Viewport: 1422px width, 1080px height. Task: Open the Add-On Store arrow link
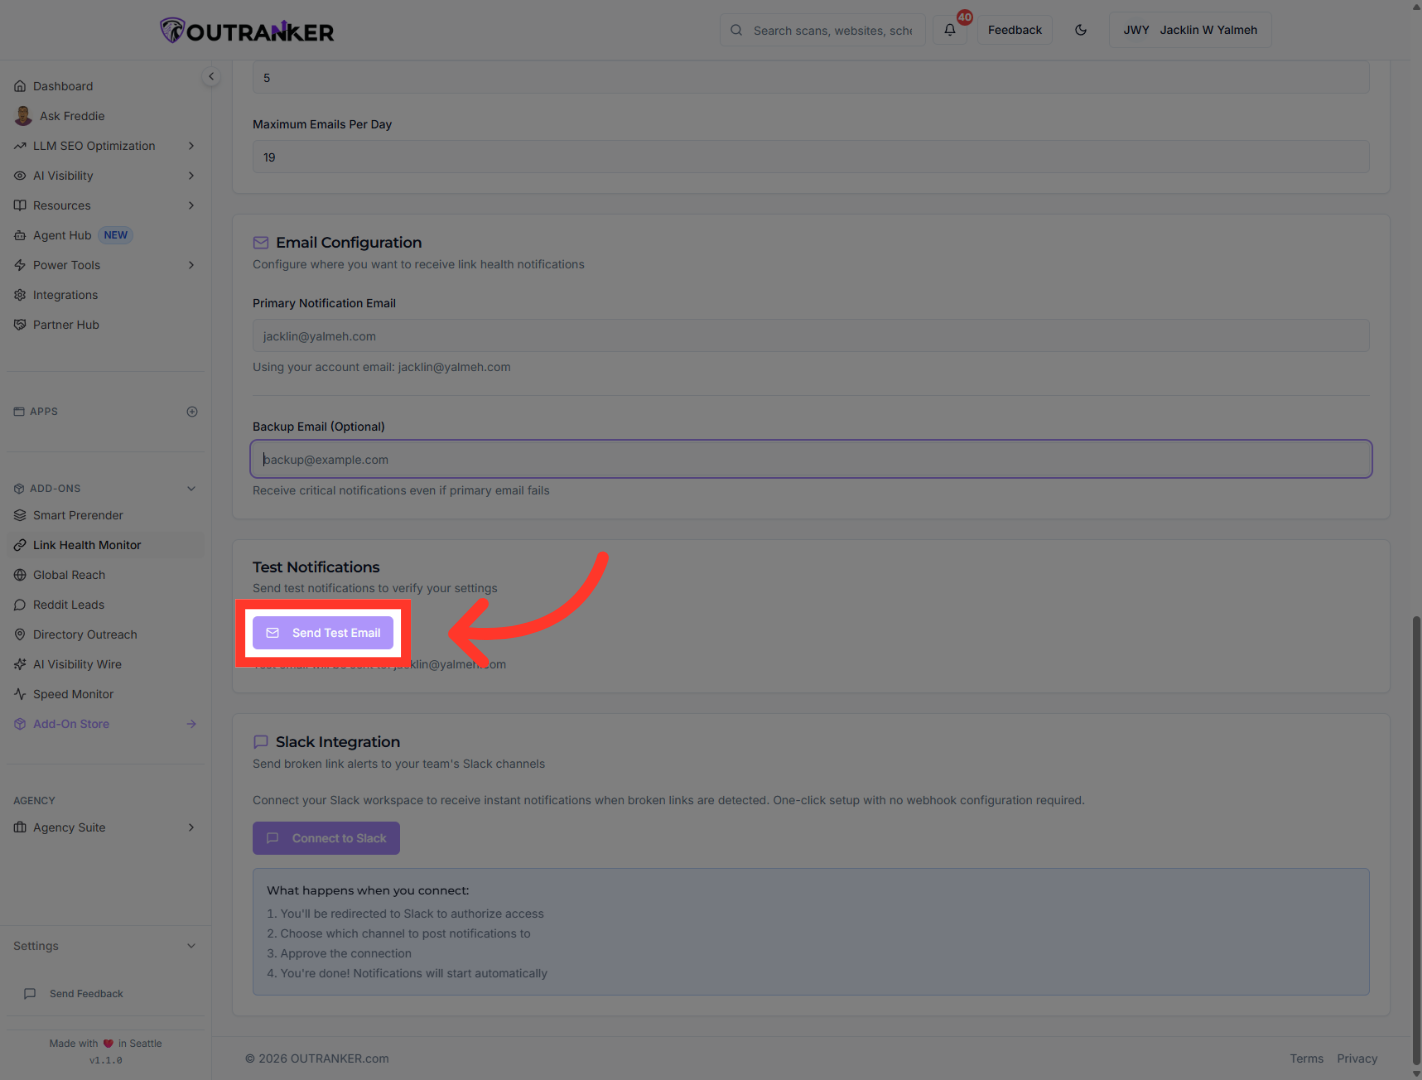(x=191, y=724)
